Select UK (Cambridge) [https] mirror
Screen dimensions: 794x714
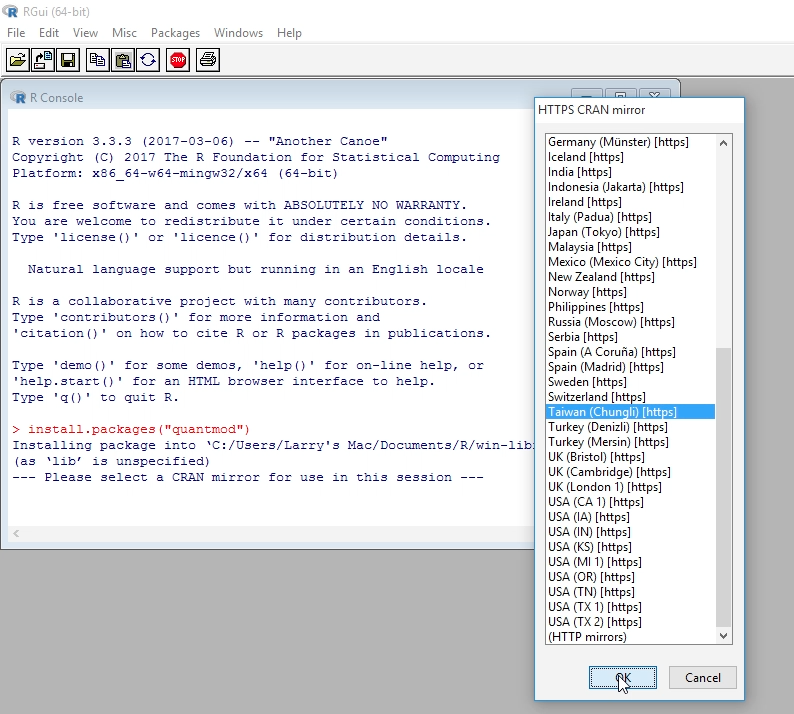coord(630,472)
